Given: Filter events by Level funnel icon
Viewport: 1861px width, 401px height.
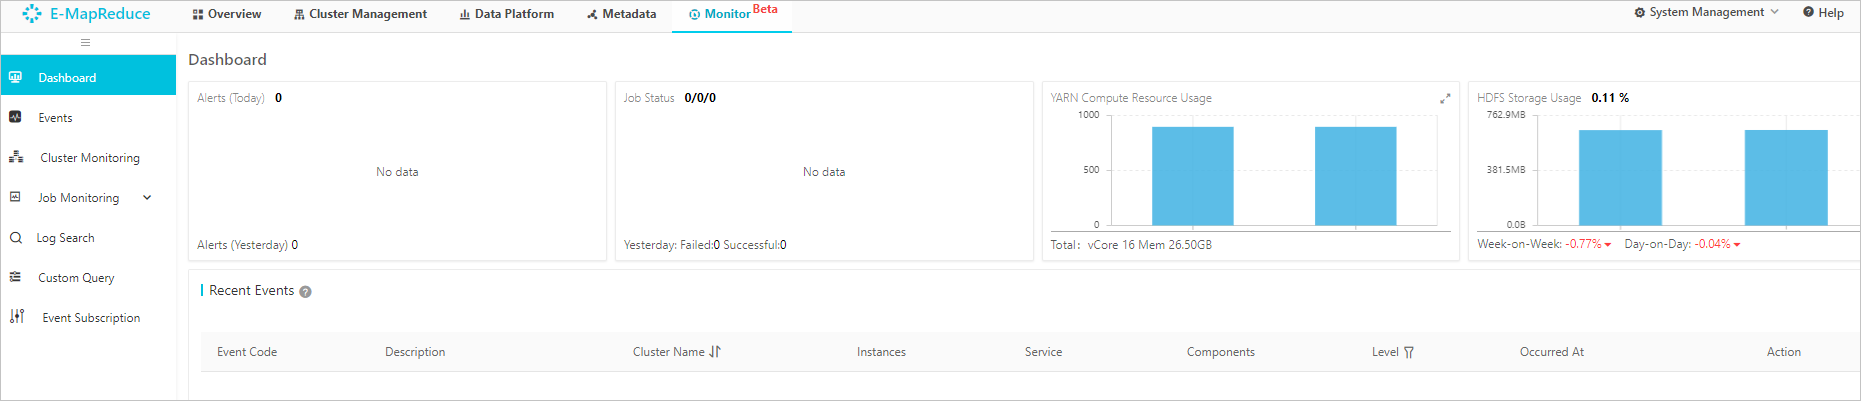Looking at the screenshot, I should [x=1409, y=352].
